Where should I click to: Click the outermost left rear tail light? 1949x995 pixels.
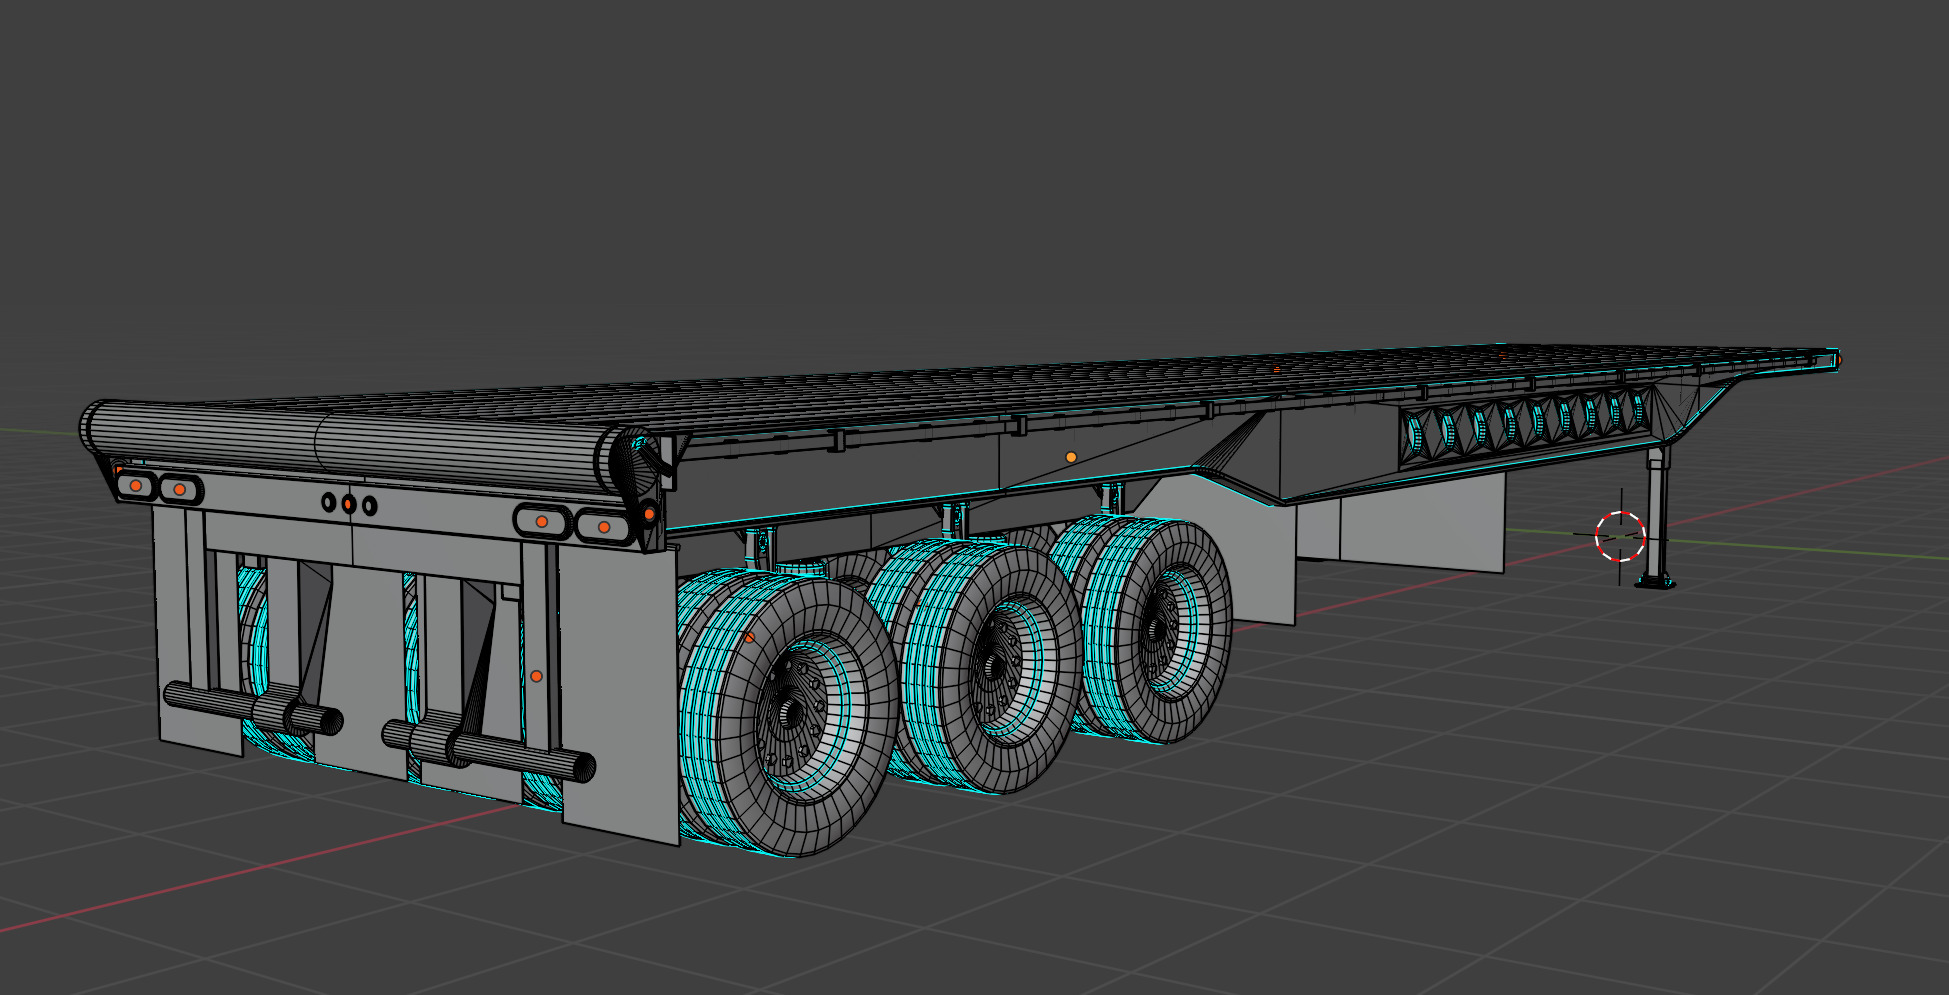[135, 485]
